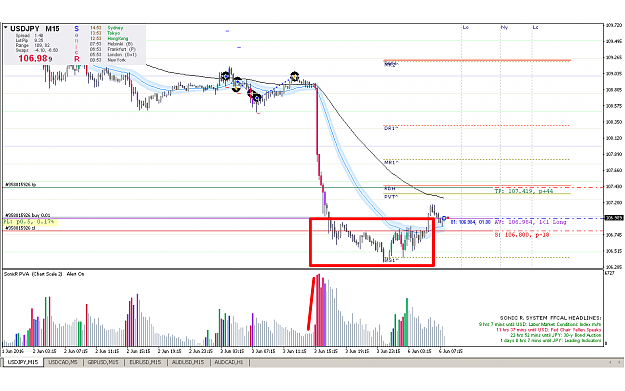
Task: Open the GBPUSD,M15 chart tab
Action: pos(103,362)
